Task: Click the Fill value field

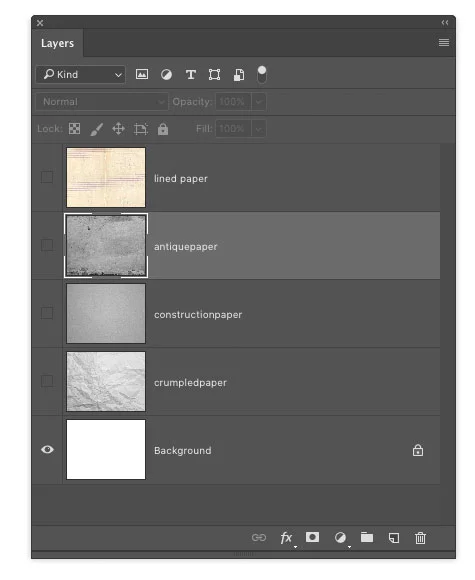Action: pyautogui.click(x=233, y=129)
